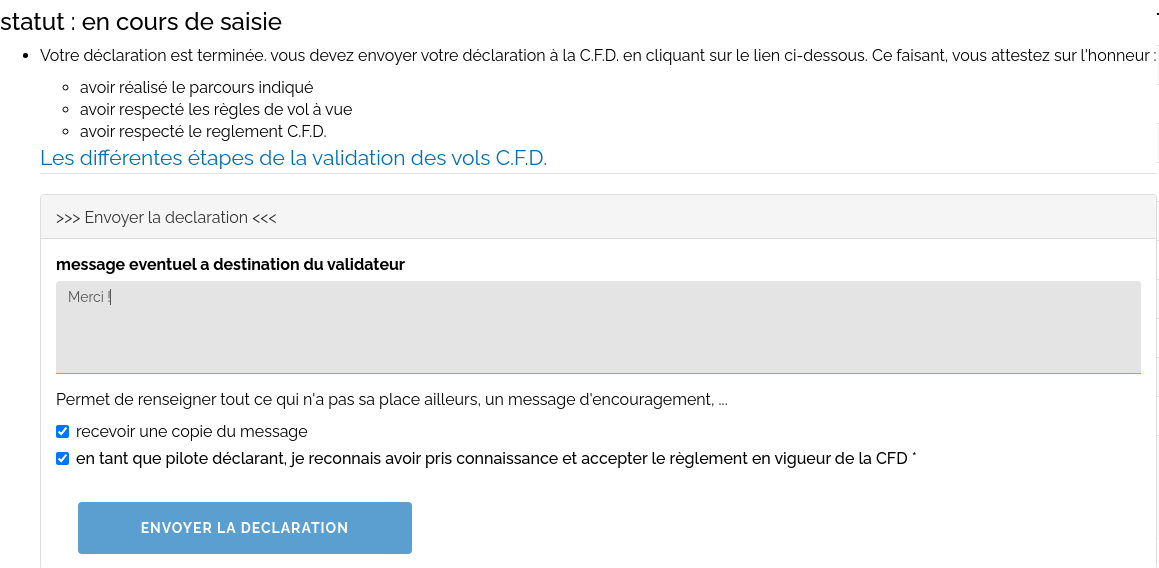1159x568 pixels.
Task: Click 'C.F.D.' at end of blue link
Action: click(x=521, y=158)
